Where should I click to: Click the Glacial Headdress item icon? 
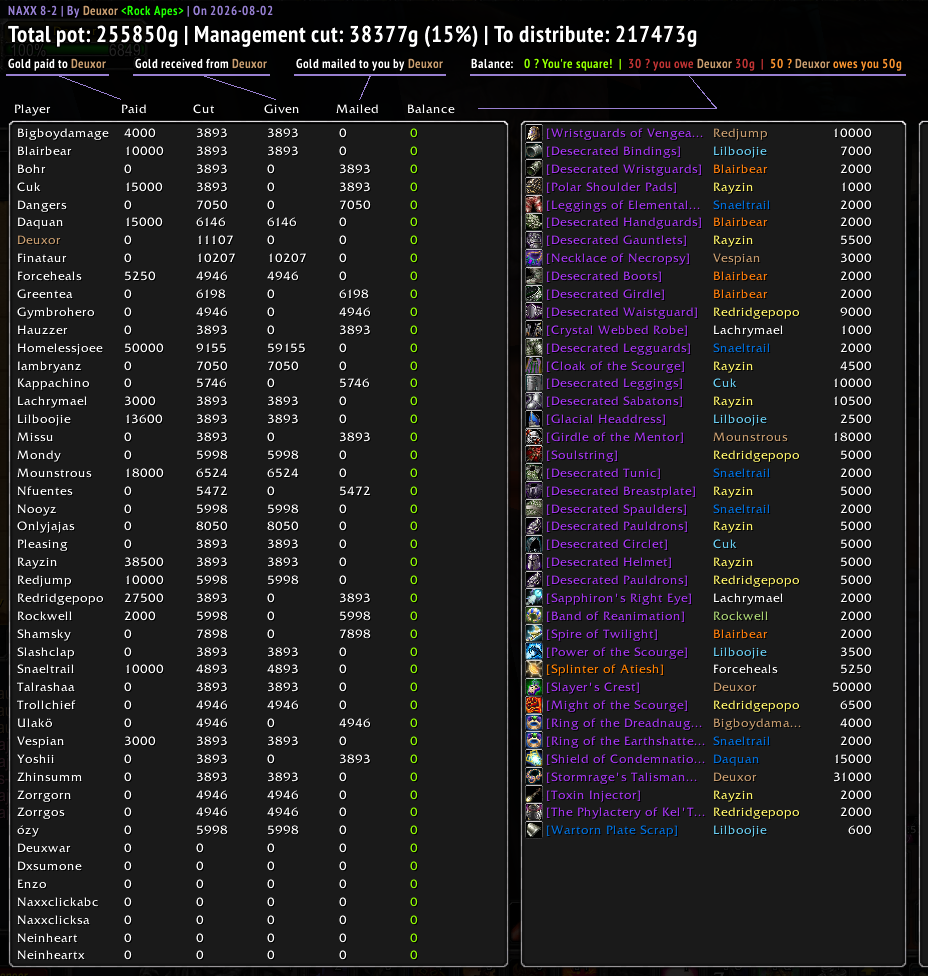coord(534,420)
